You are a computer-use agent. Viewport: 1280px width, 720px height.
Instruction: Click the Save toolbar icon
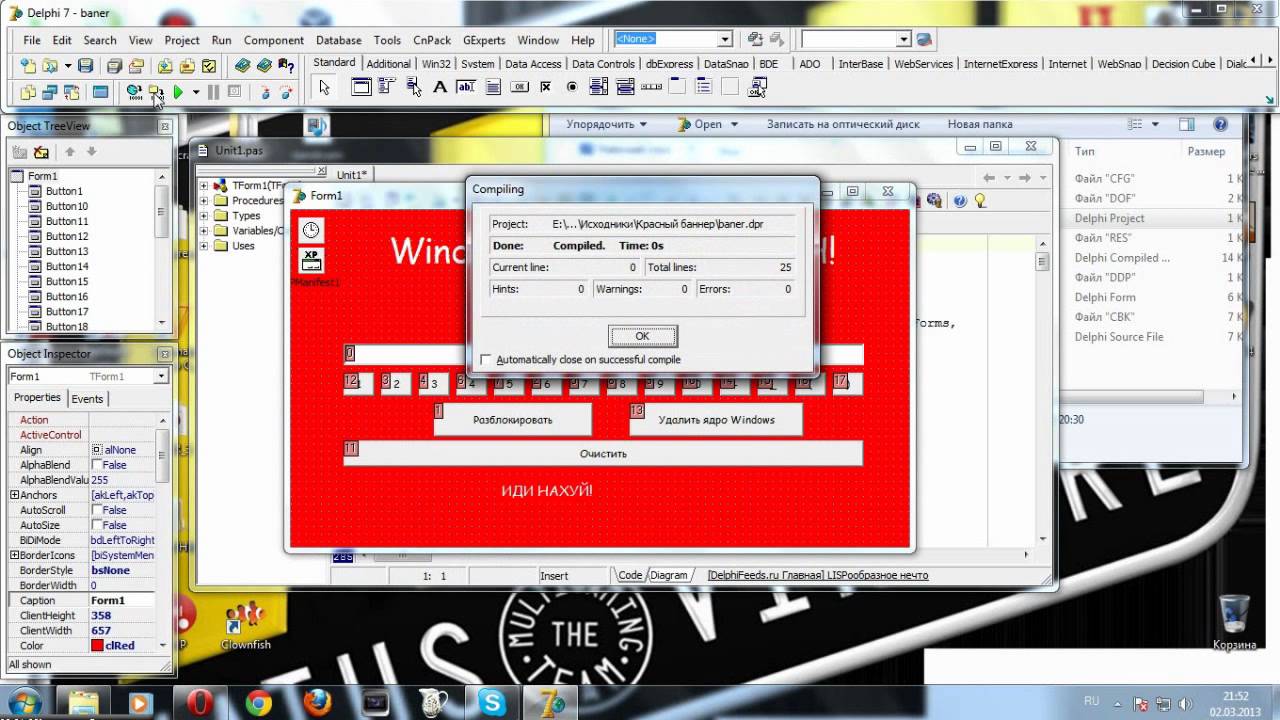pos(86,66)
